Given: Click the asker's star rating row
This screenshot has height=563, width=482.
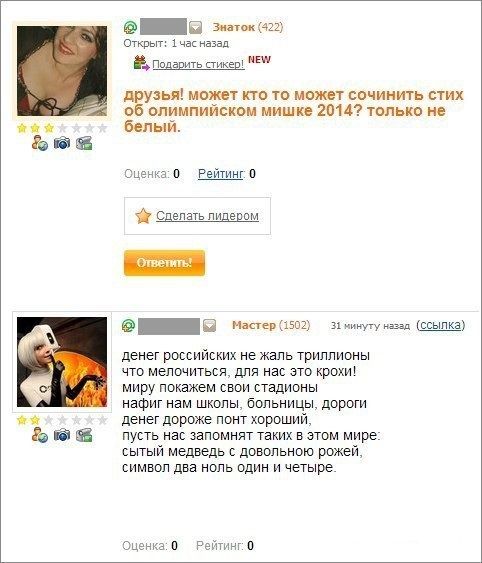Looking at the screenshot, I should pyautogui.click(x=62, y=128).
